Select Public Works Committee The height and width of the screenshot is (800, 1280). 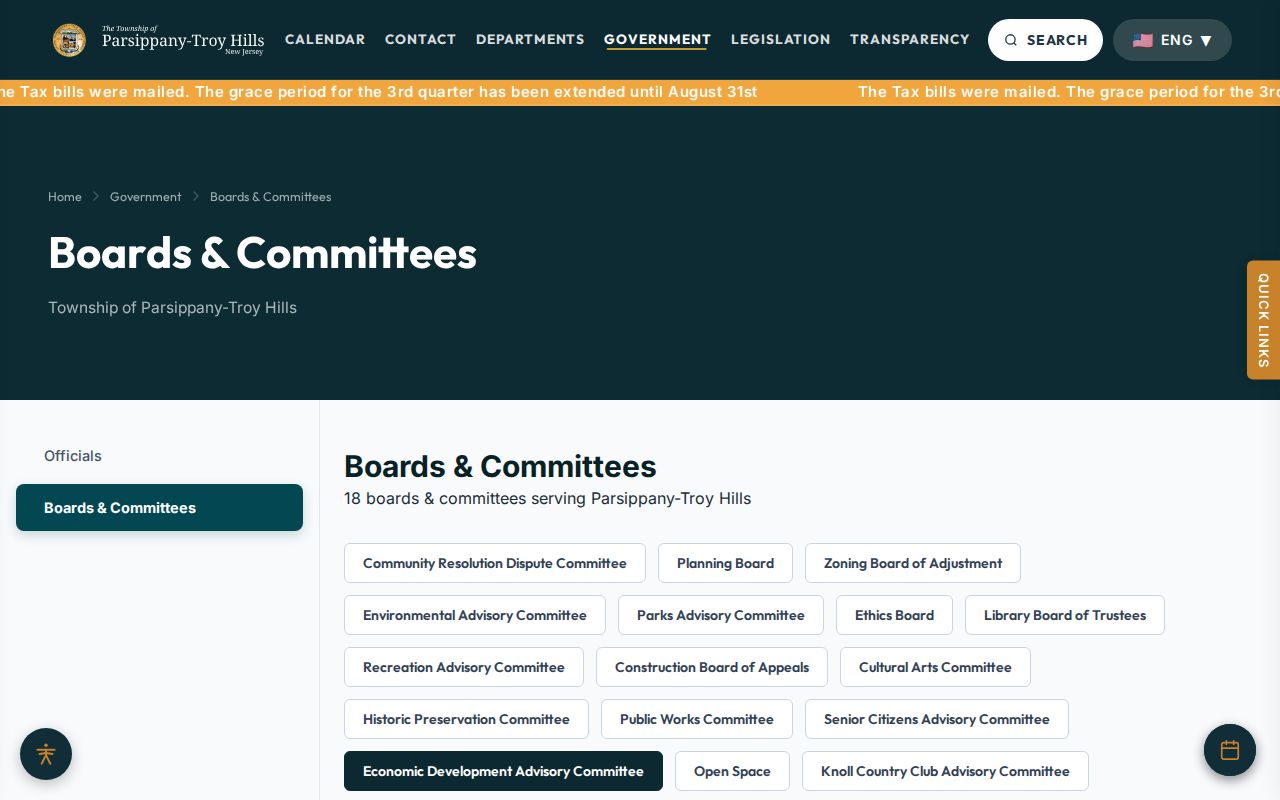[697, 719]
